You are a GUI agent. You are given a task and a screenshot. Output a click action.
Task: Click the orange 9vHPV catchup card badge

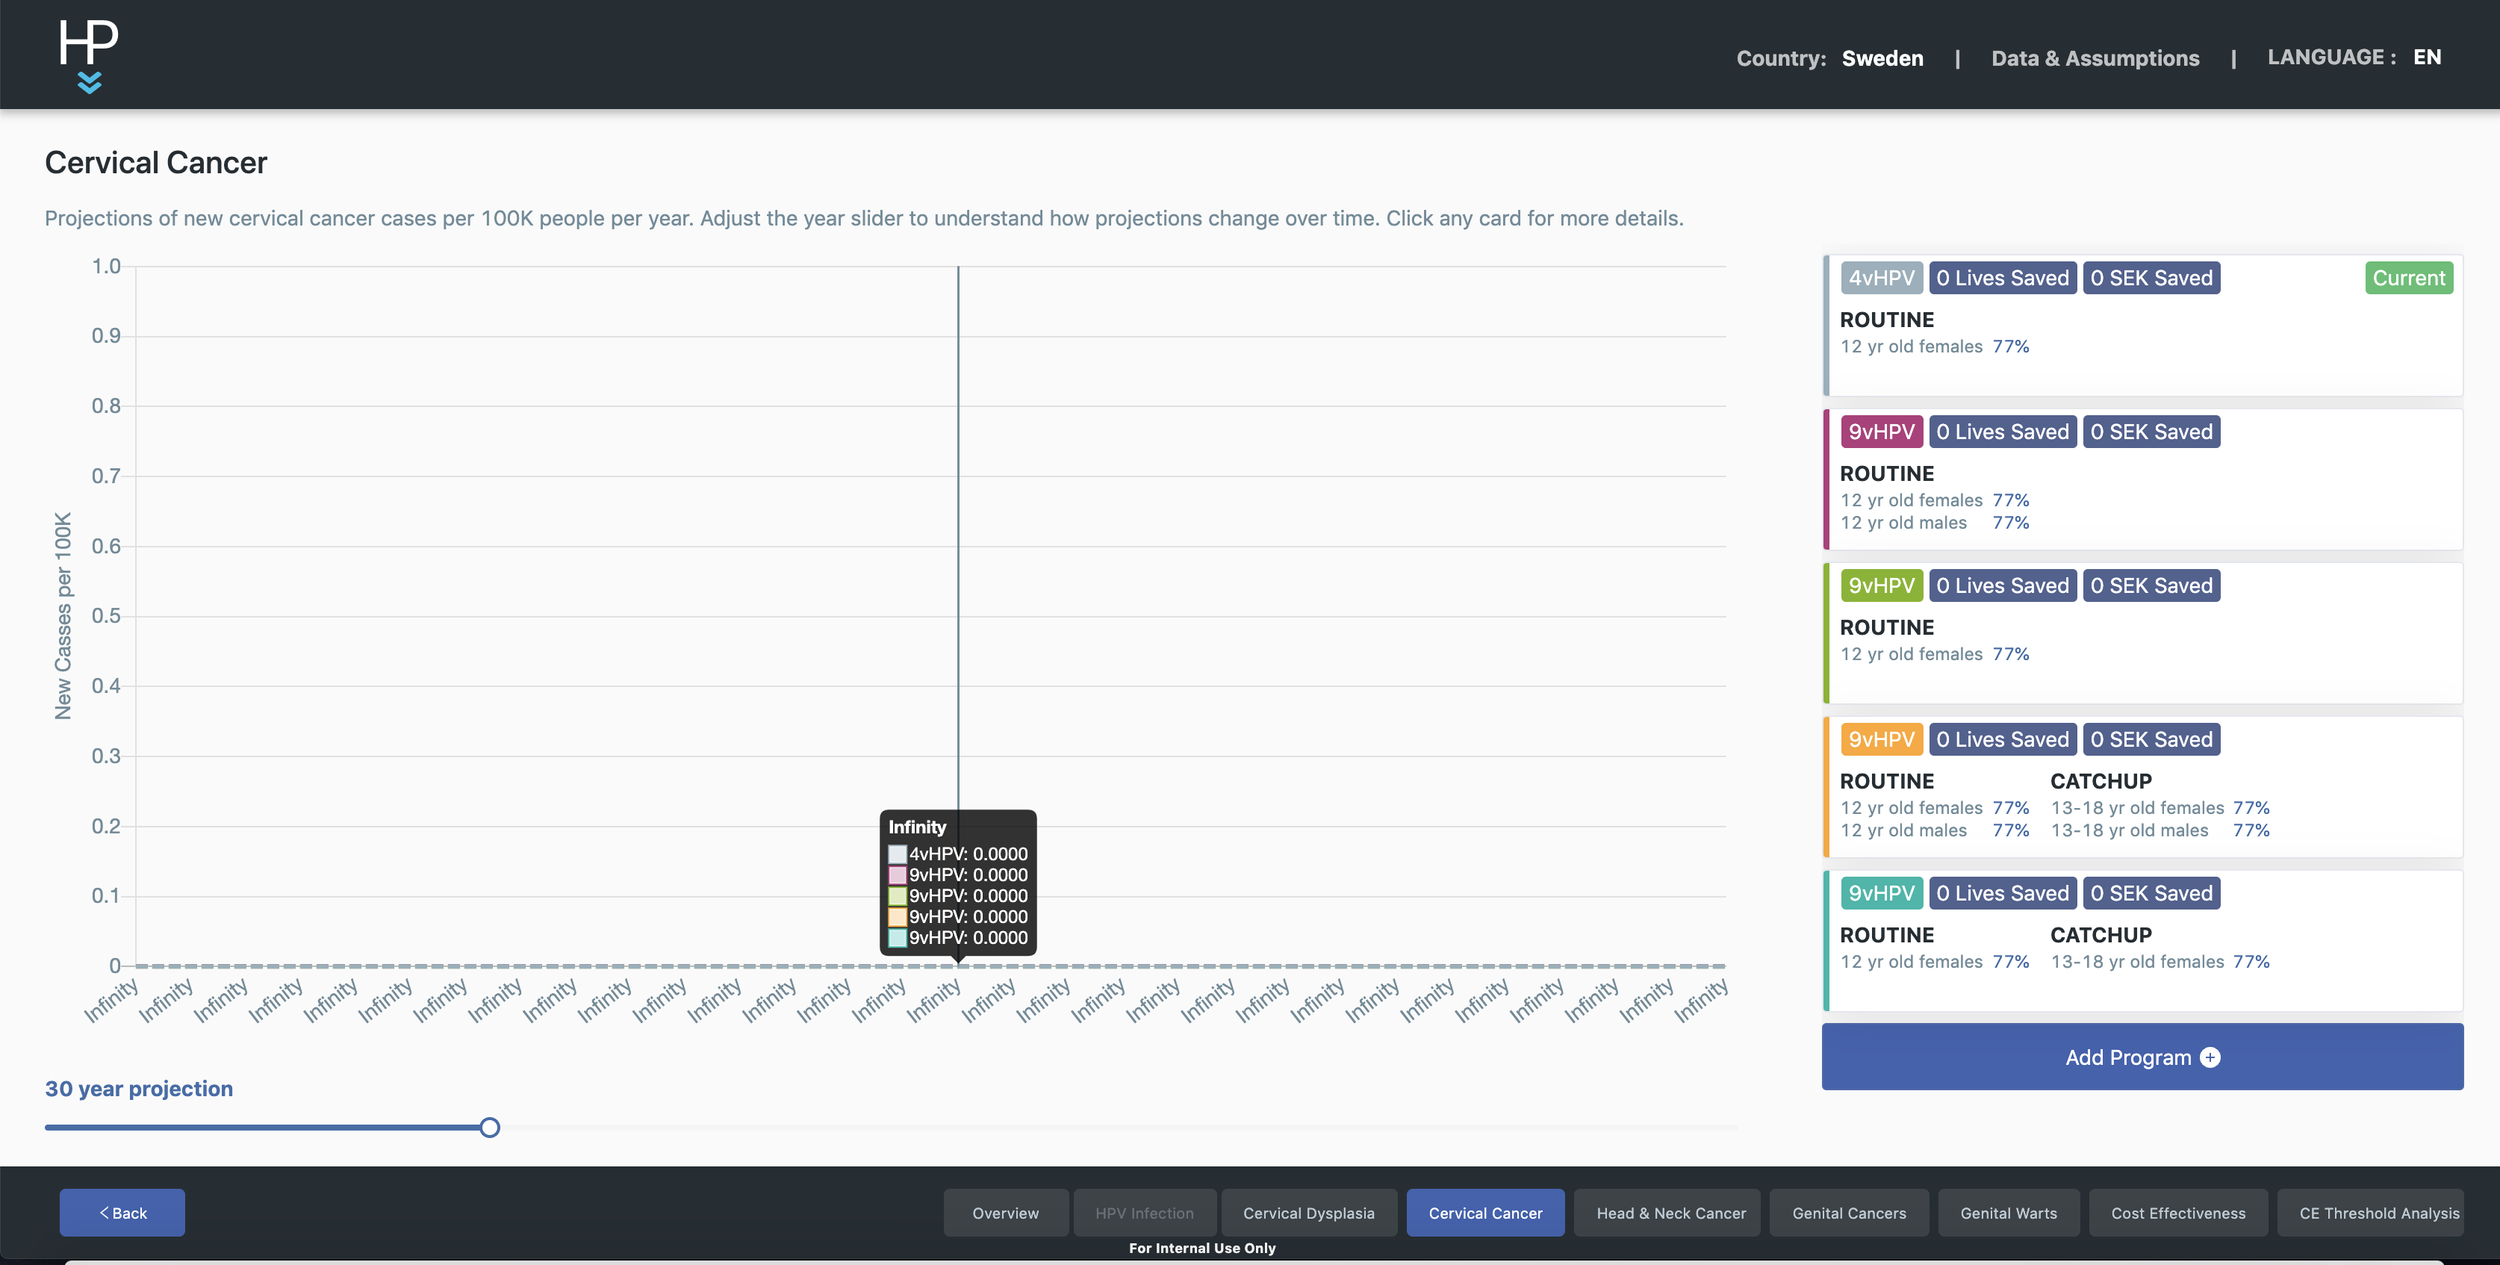coord(1880,740)
